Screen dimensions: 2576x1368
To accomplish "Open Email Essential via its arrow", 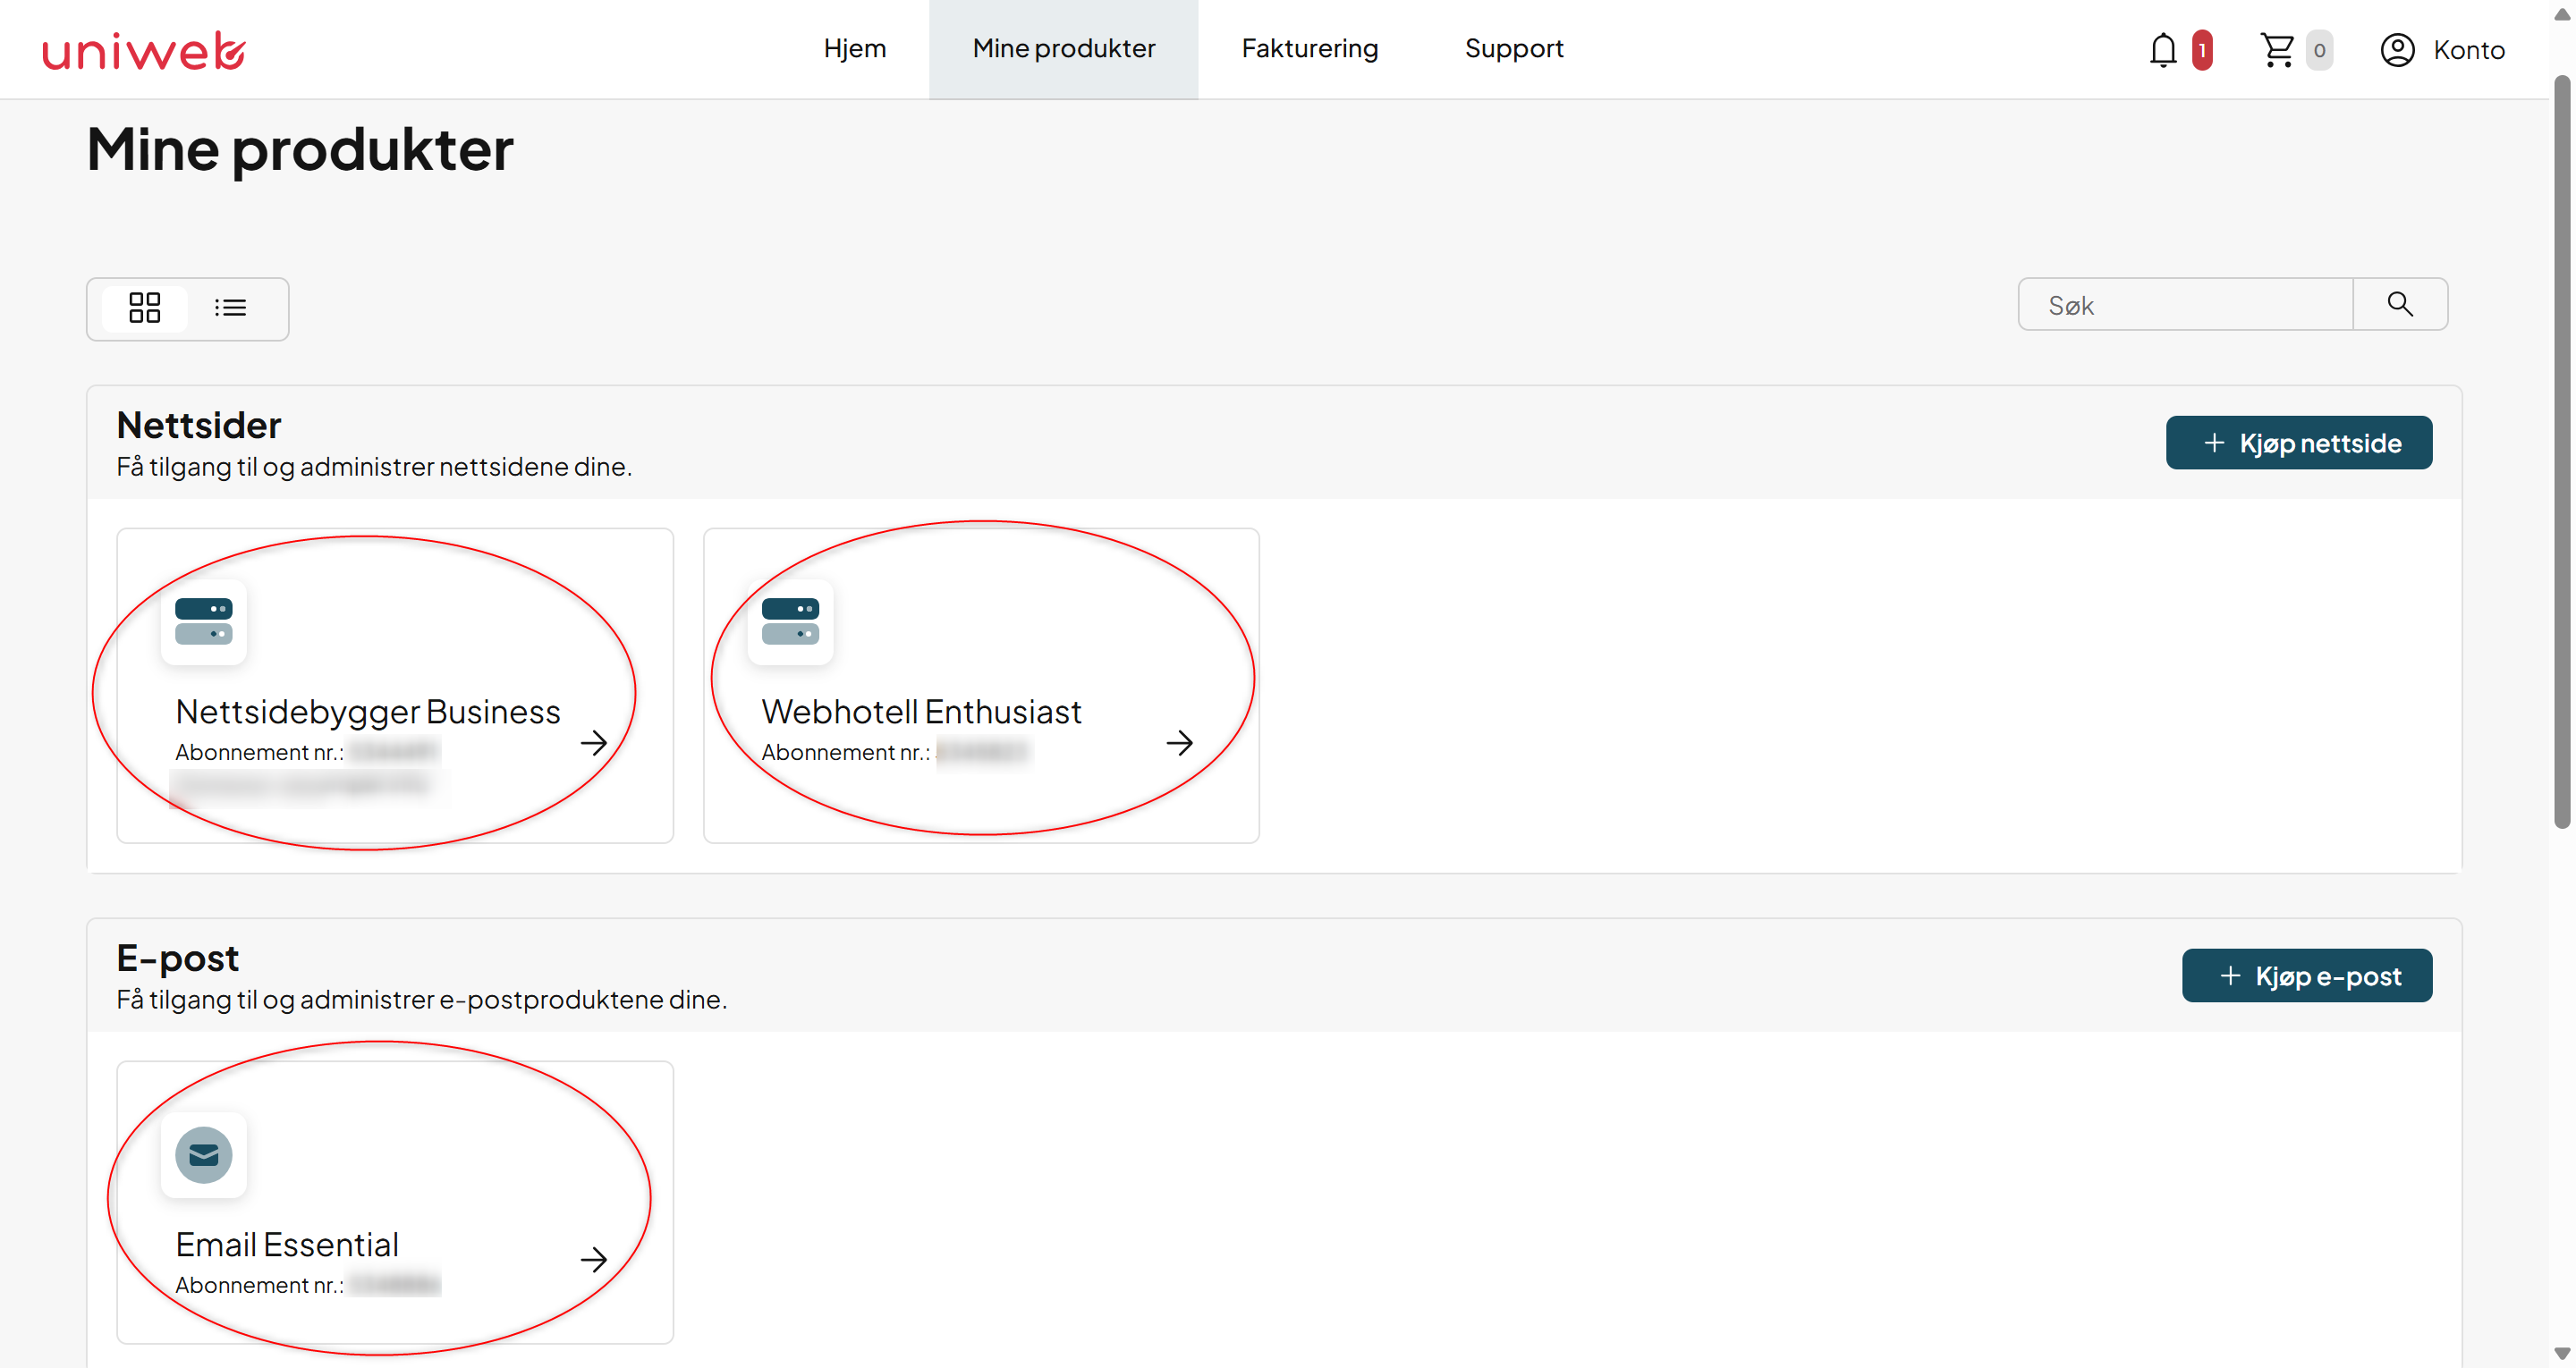I will point(594,1259).
